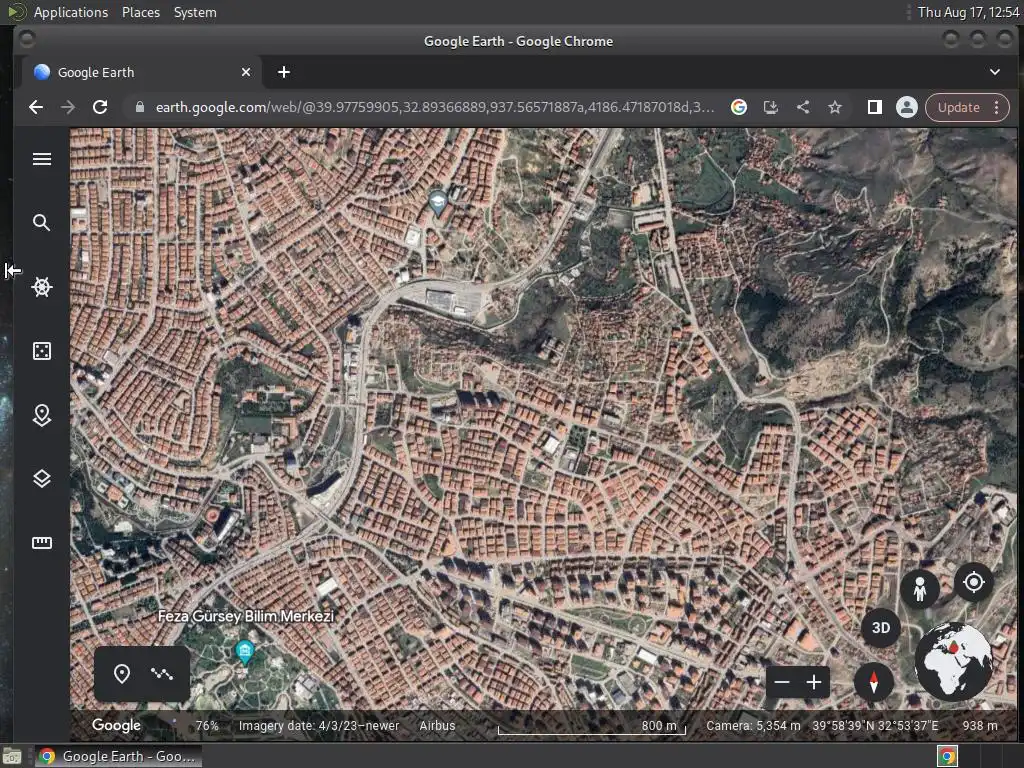The height and width of the screenshot is (768, 1024).
Task: Open Projects pin icon in the sidebar
Action: [x=42, y=415]
